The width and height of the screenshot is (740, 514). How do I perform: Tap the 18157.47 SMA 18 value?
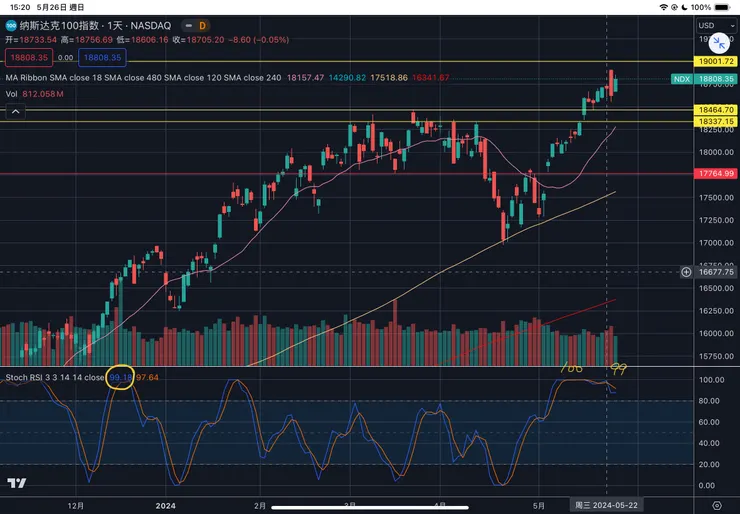click(305, 77)
